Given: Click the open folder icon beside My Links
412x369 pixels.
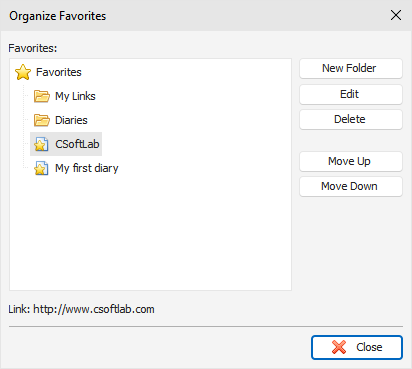Looking at the screenshot, I should [42, 96].
